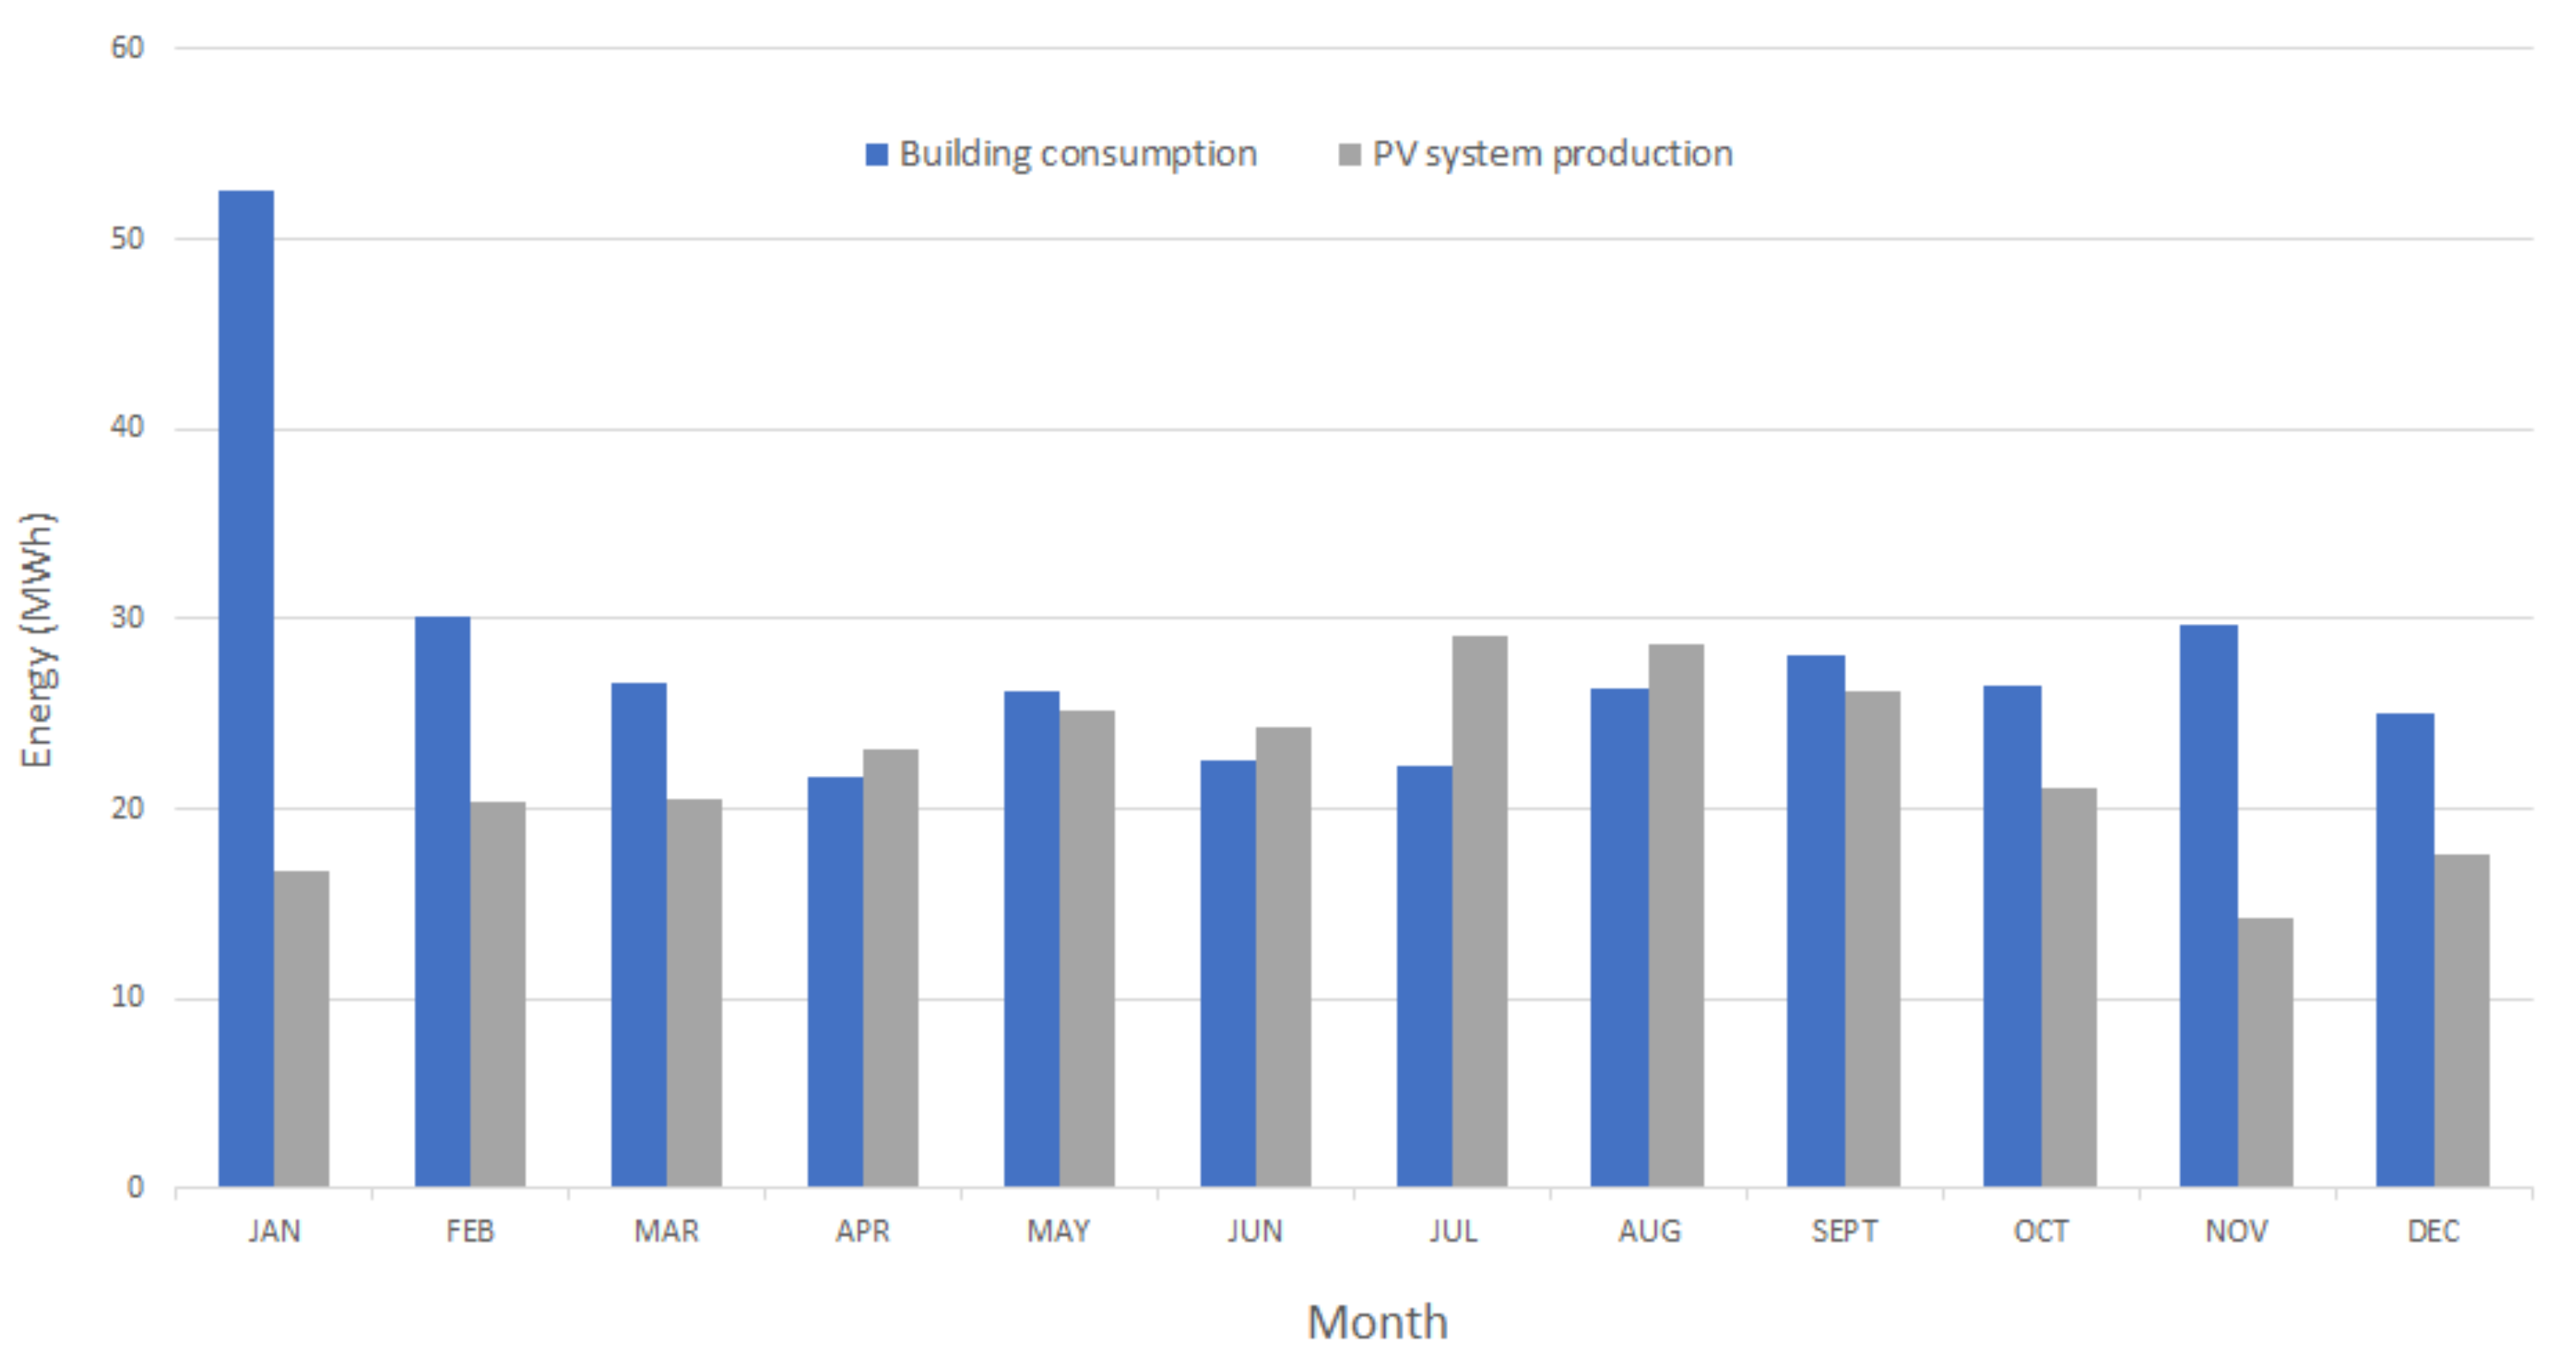Click the PV system production legend label

point(1552,154)
